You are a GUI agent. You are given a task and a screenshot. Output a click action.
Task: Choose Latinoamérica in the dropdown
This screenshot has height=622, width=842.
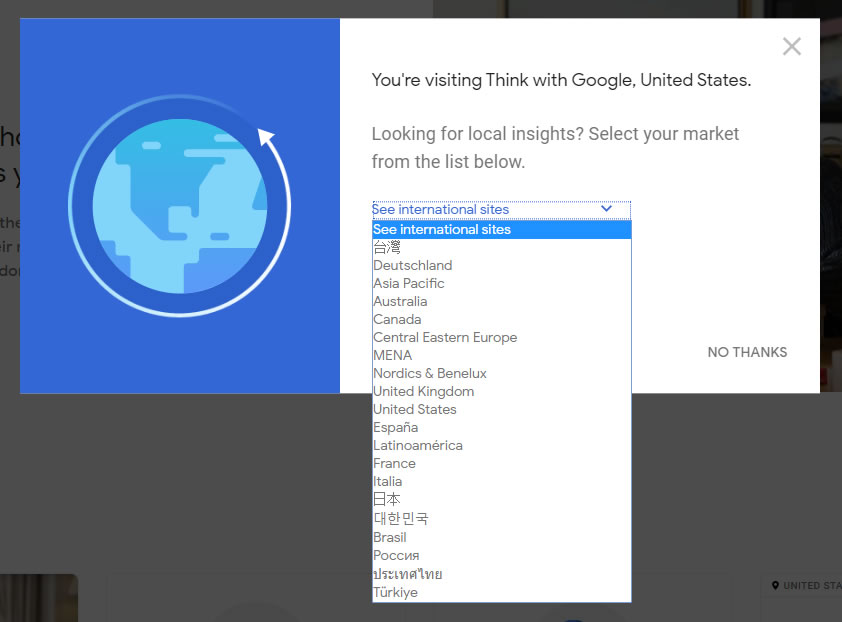point(418,445)
